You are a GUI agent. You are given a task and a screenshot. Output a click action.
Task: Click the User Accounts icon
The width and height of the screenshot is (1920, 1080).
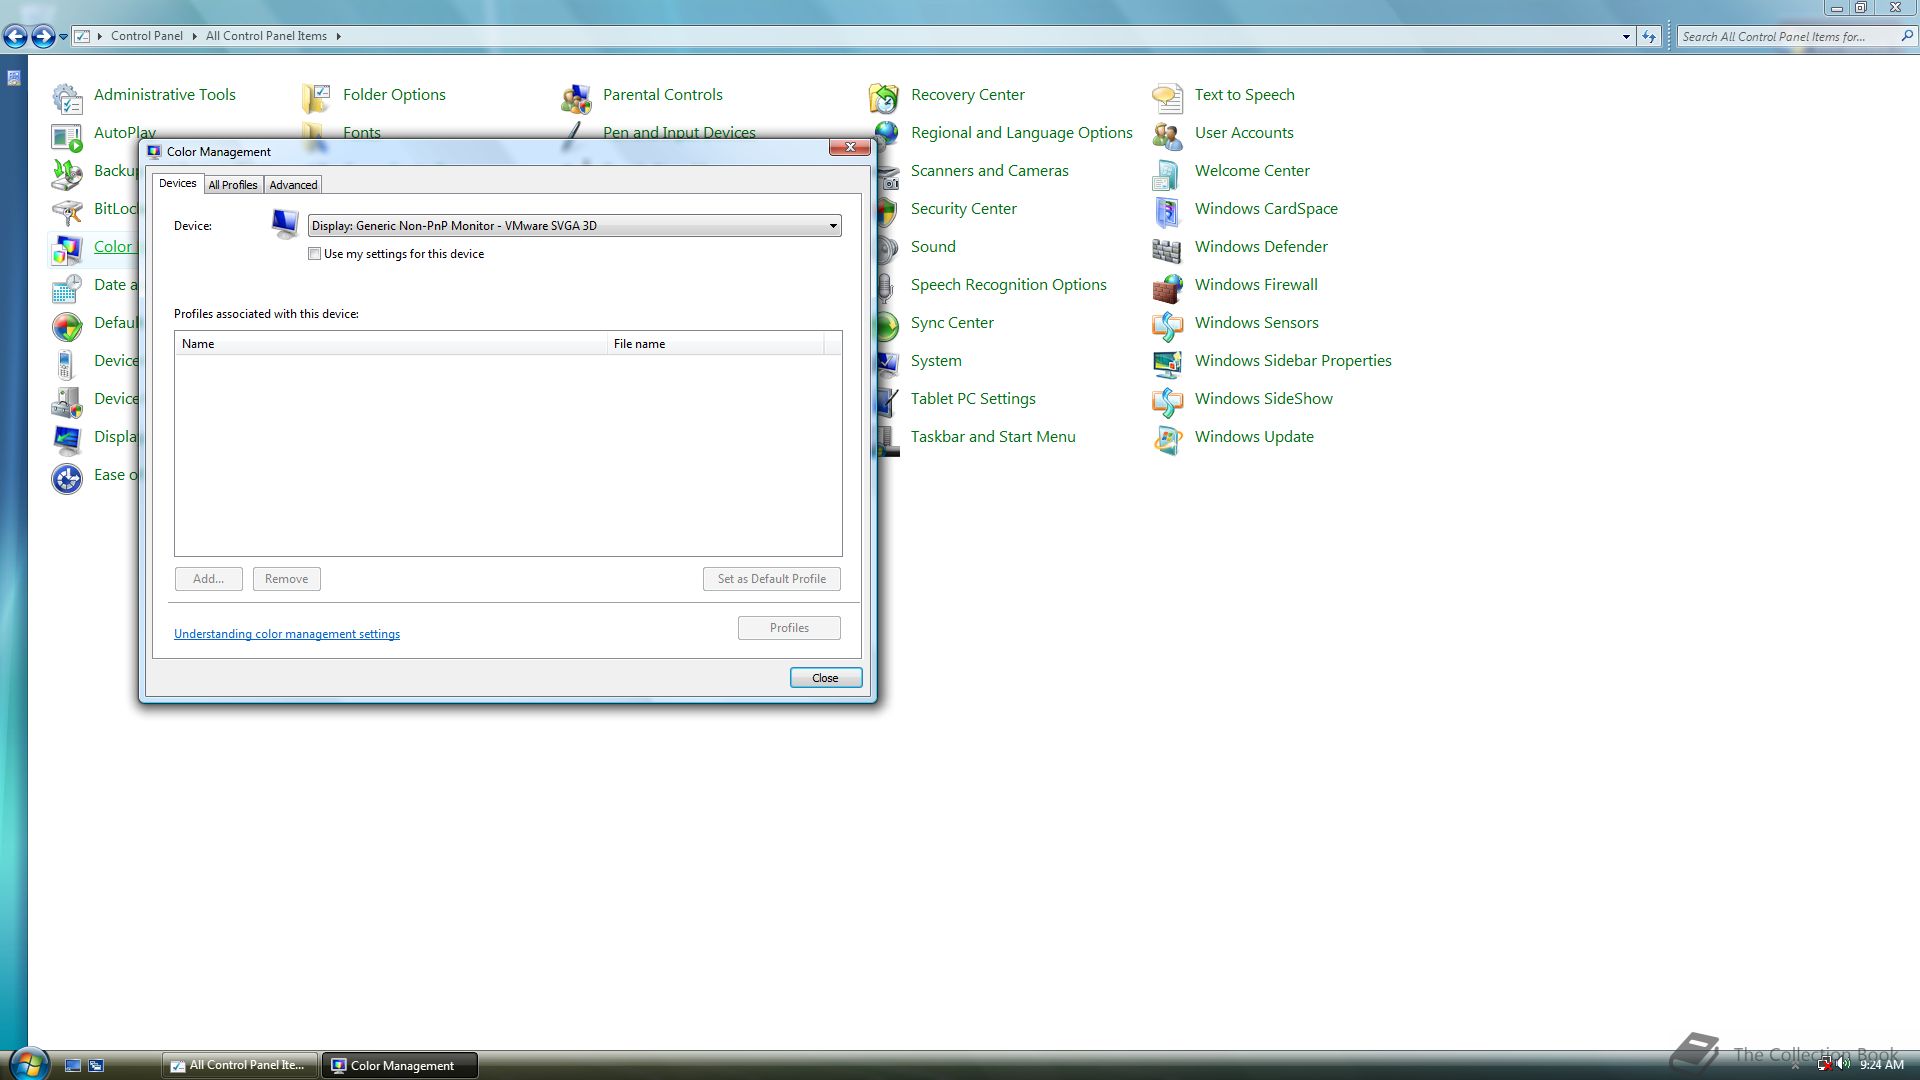[x=1168, y=135]
